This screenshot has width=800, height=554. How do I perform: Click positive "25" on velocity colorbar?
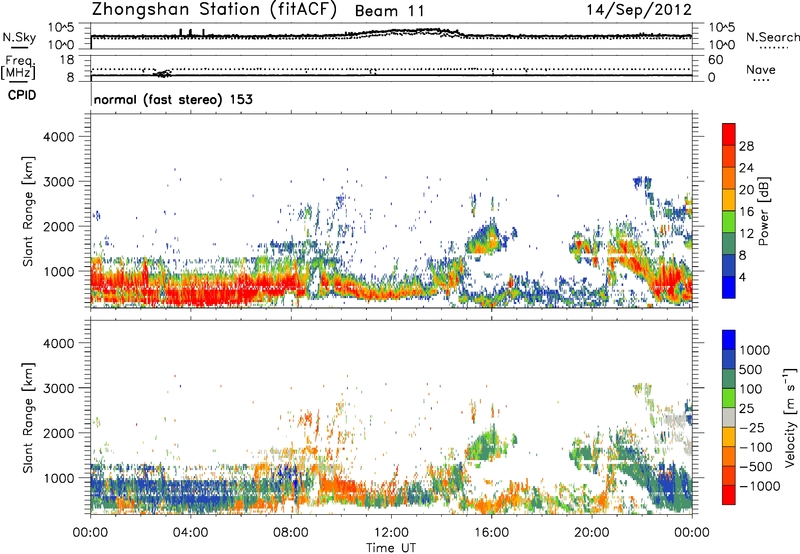(747, 408)
